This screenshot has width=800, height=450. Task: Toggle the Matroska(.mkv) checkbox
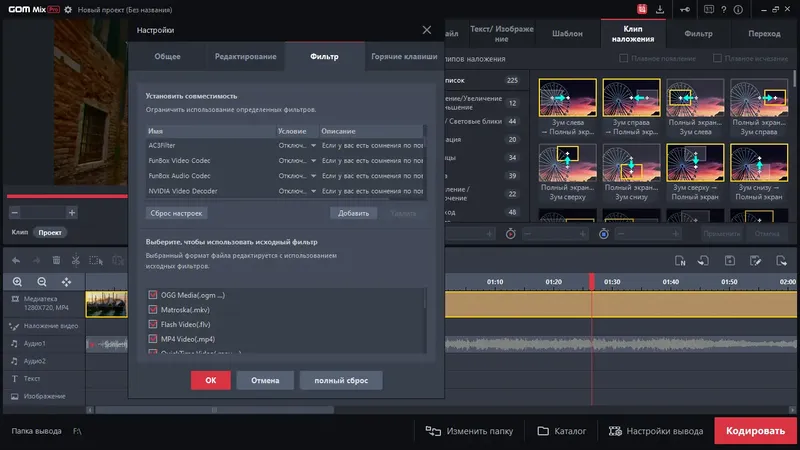point(153,310)
